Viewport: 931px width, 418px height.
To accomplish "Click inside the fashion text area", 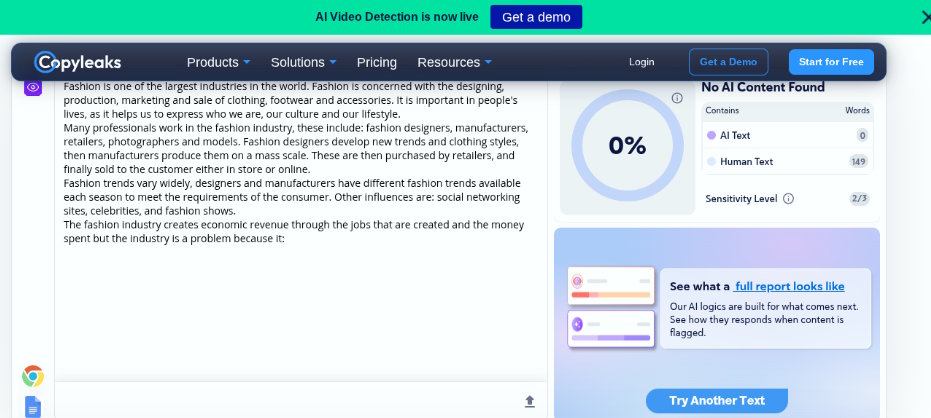I will tap(300, 232).
